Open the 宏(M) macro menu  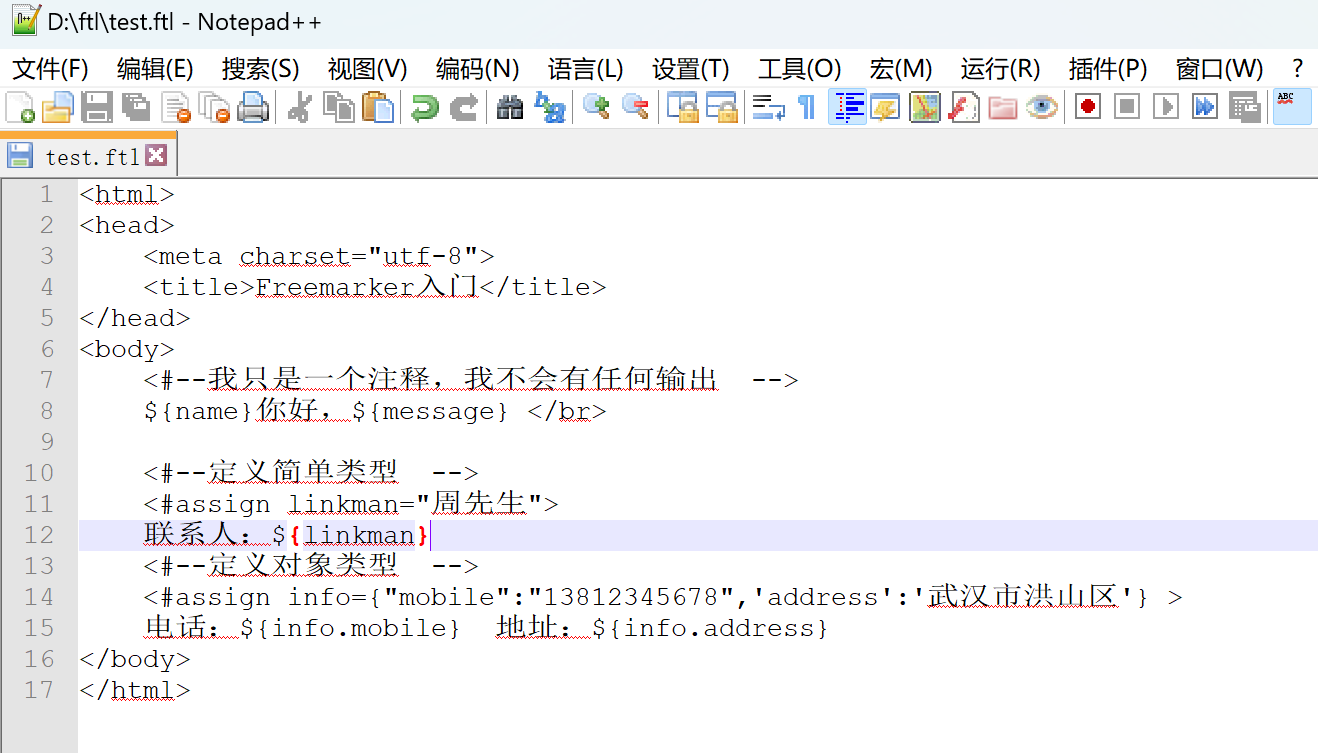coord(900,69)
